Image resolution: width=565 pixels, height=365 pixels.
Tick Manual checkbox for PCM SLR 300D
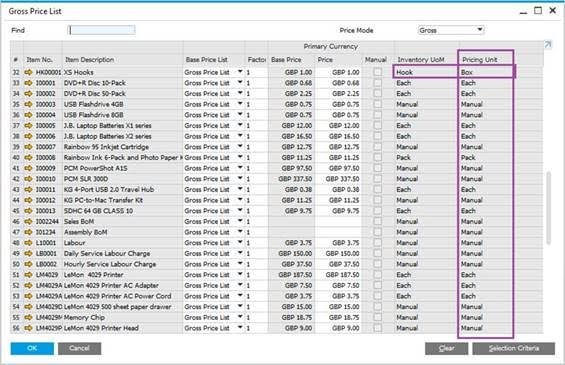point(377,179)
